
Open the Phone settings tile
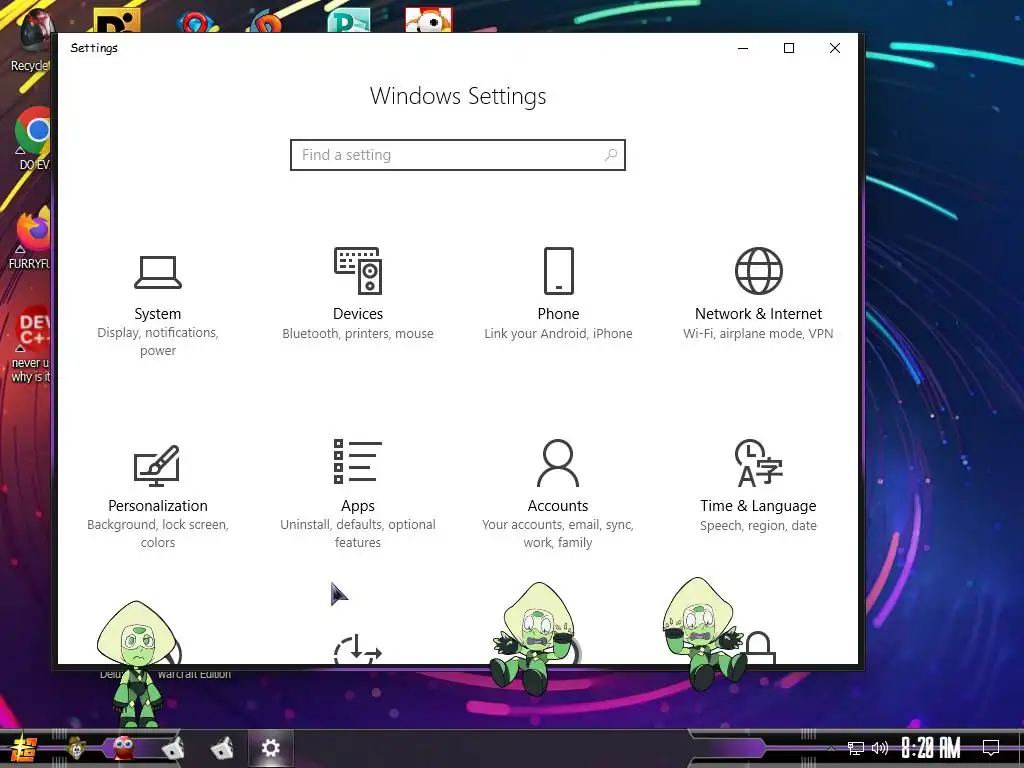pyautogui.click(x=558, y=295)
